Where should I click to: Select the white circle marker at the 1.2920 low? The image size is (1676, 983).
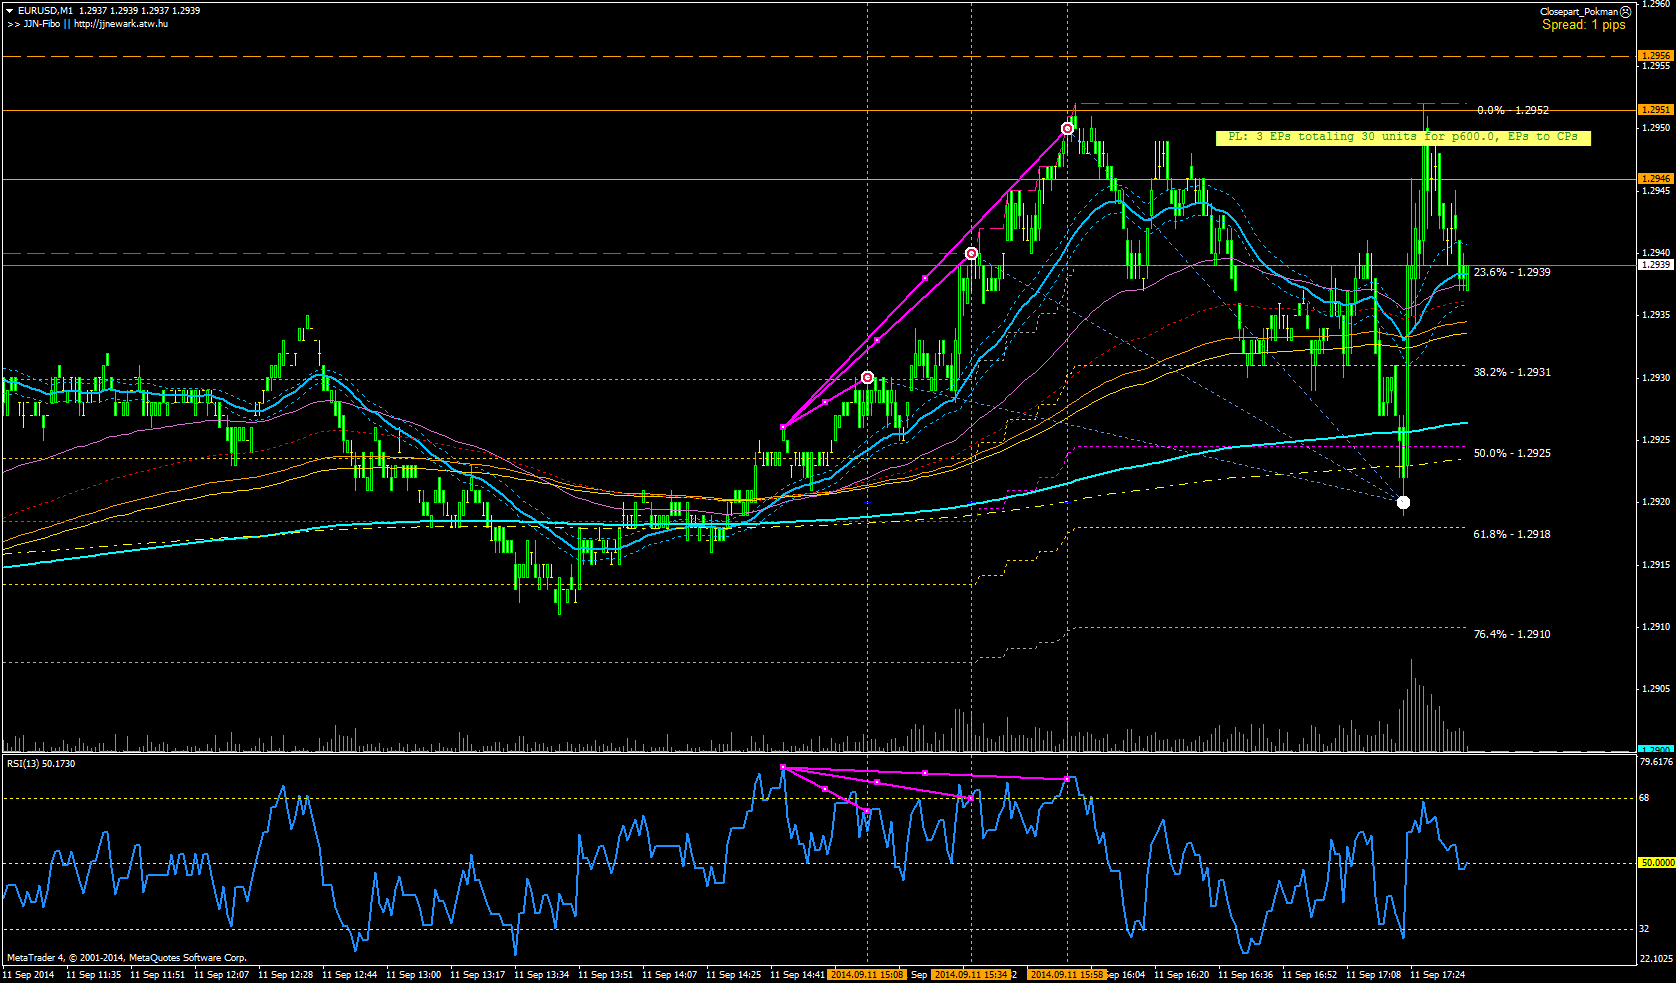(1403, 502)
